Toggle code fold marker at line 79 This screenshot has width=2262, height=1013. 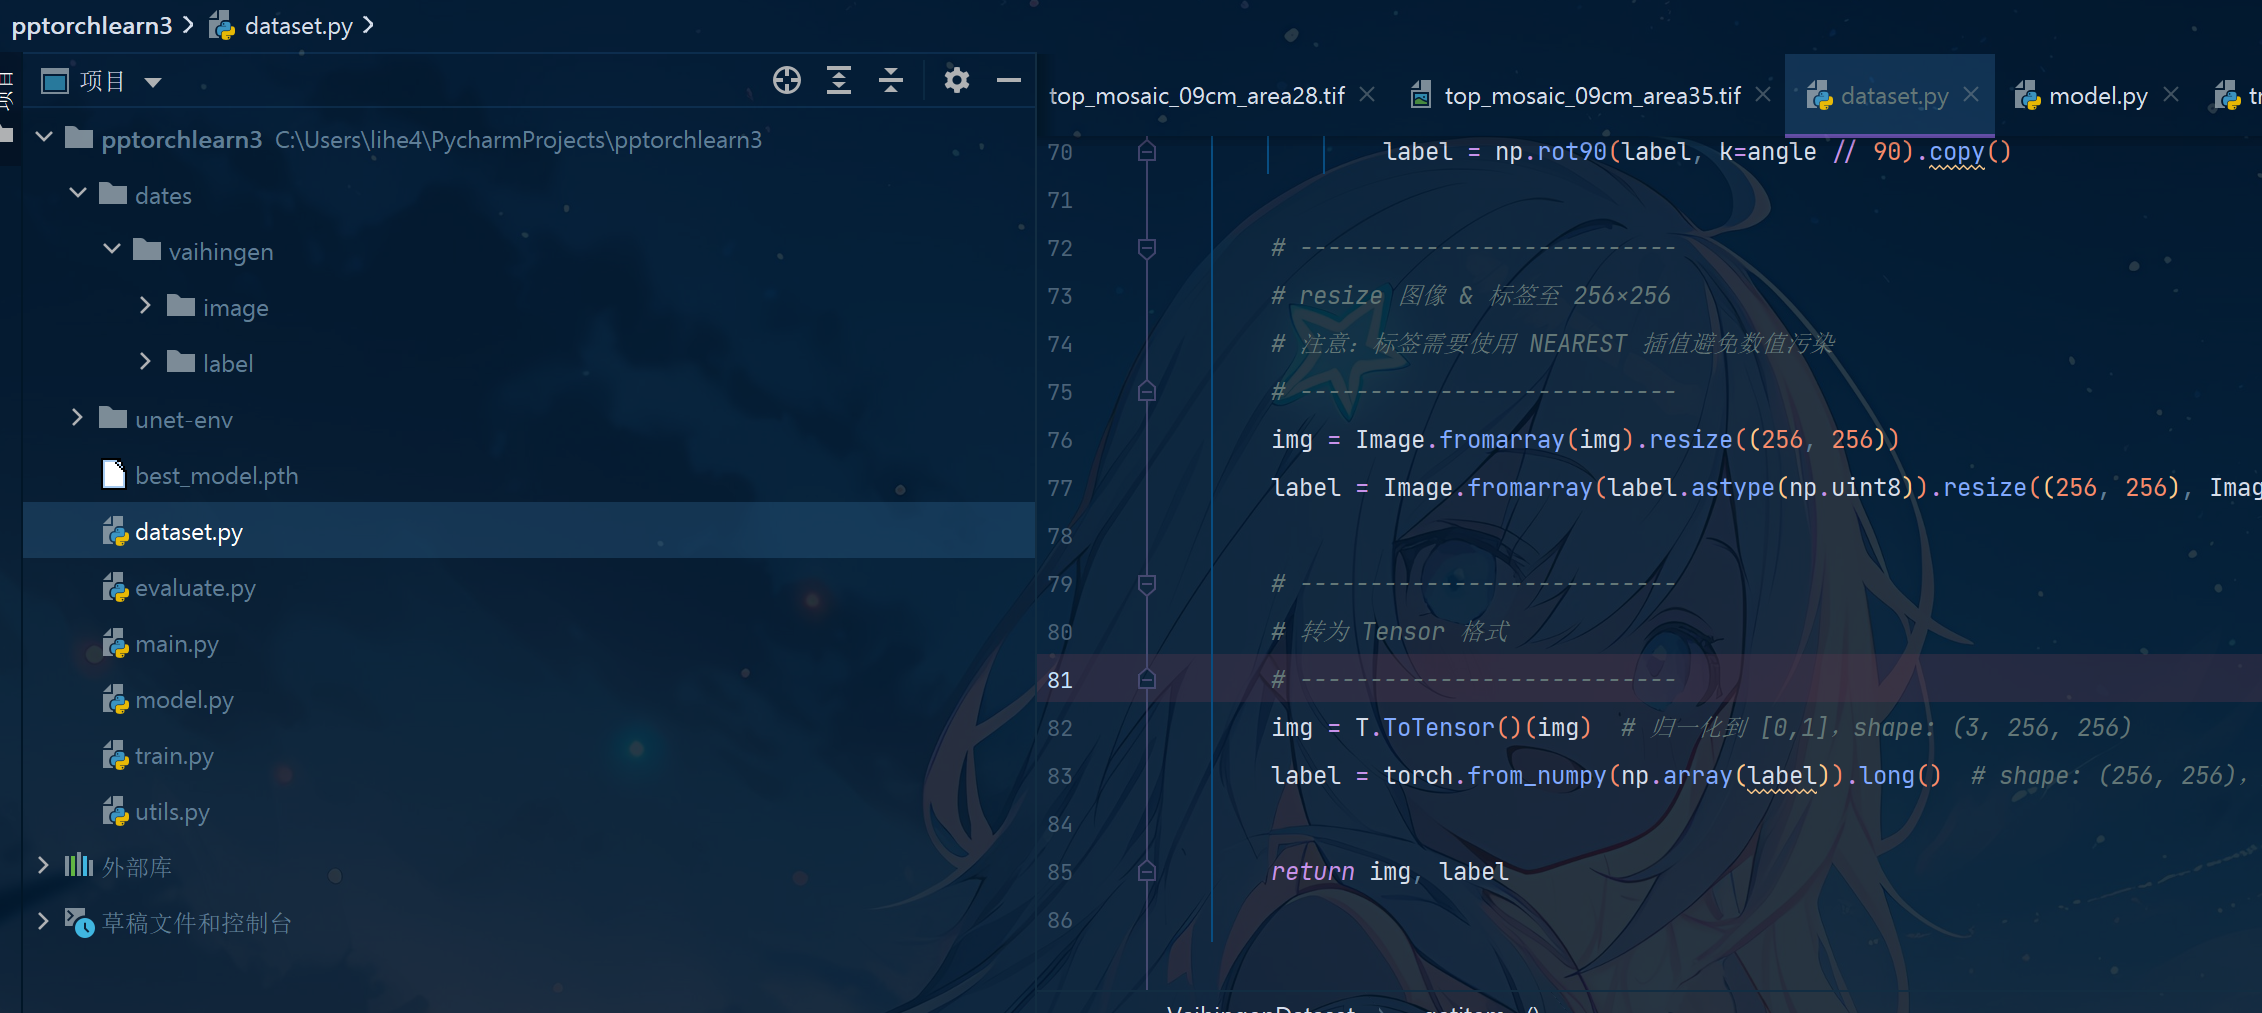tap(1147, 584)
